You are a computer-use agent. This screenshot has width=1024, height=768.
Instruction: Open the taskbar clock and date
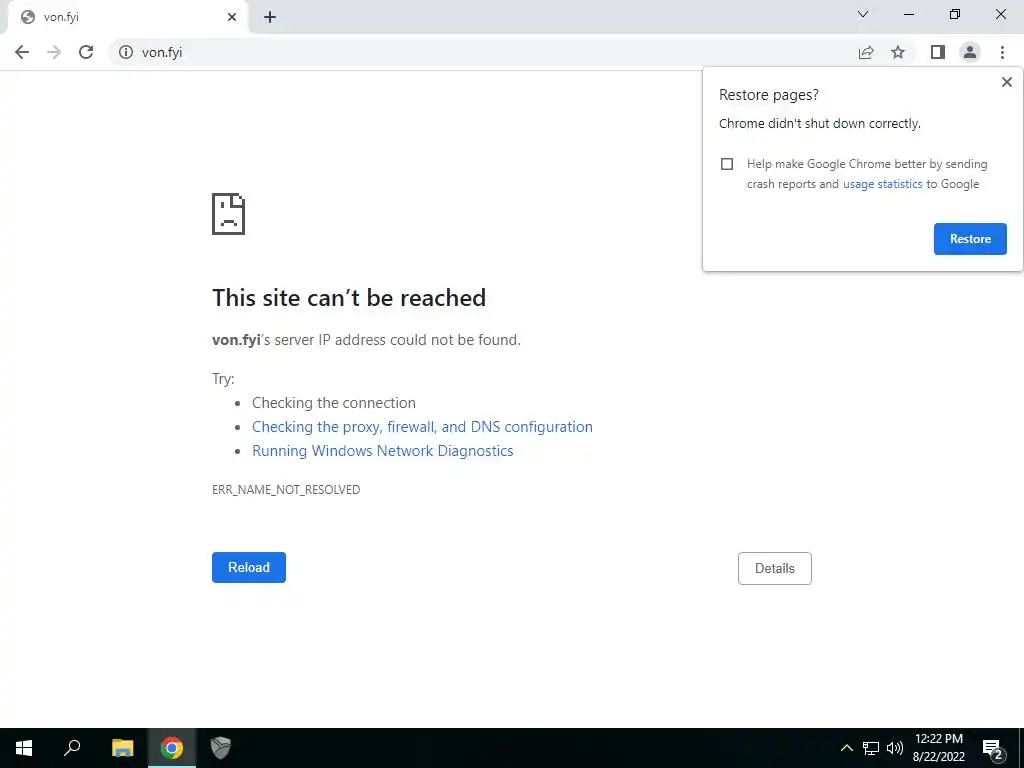click(x=938, y=748)
